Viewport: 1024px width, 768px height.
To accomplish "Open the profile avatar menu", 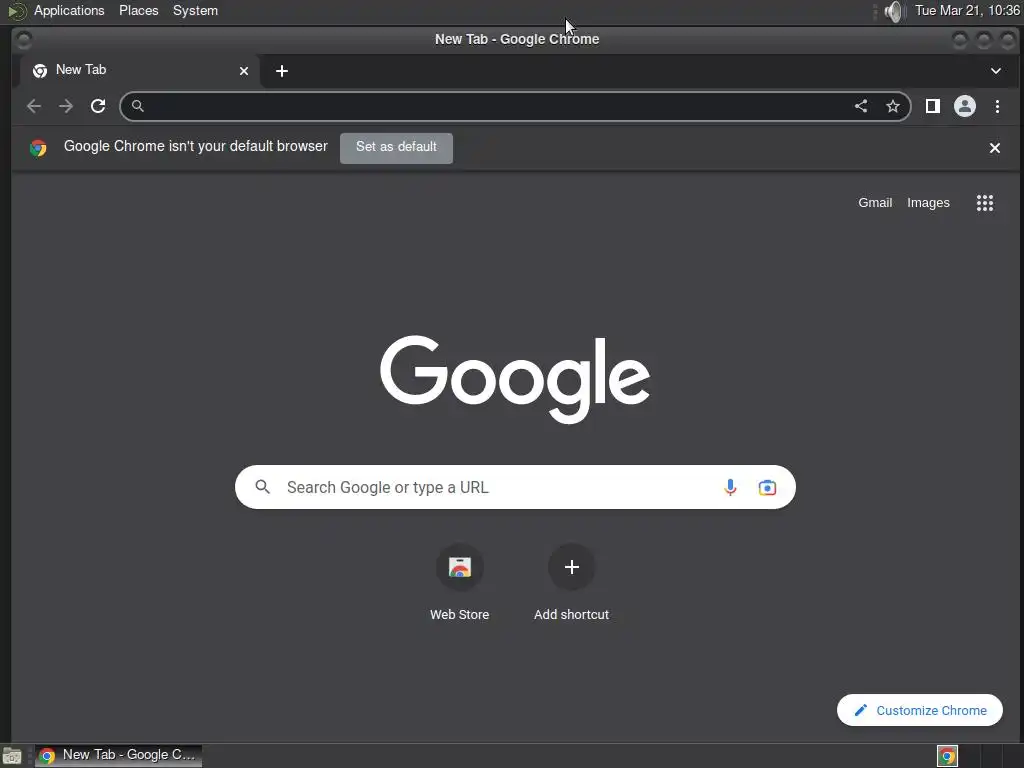I will point(965,106).
